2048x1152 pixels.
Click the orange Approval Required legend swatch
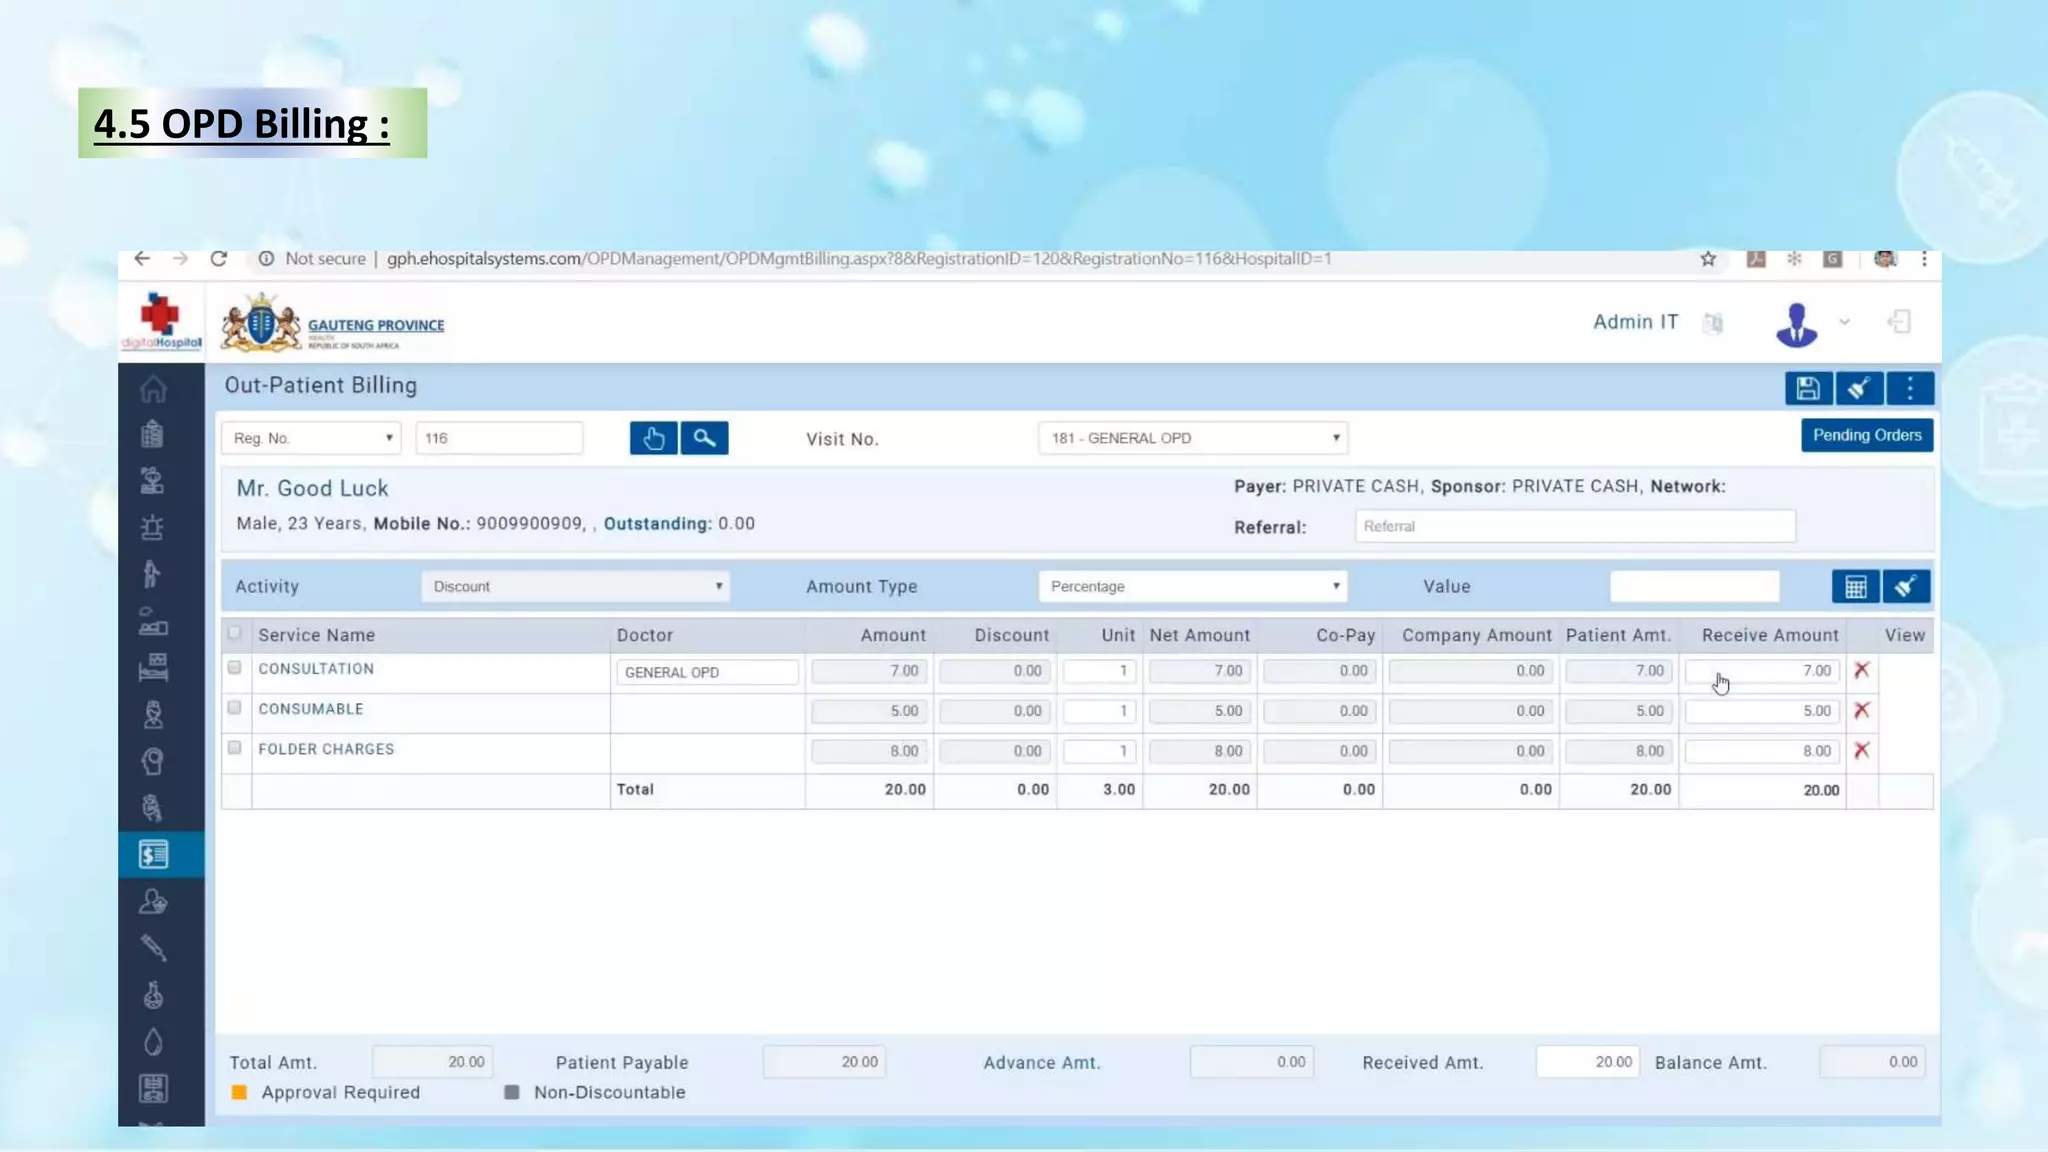[x=239, y=1092]
